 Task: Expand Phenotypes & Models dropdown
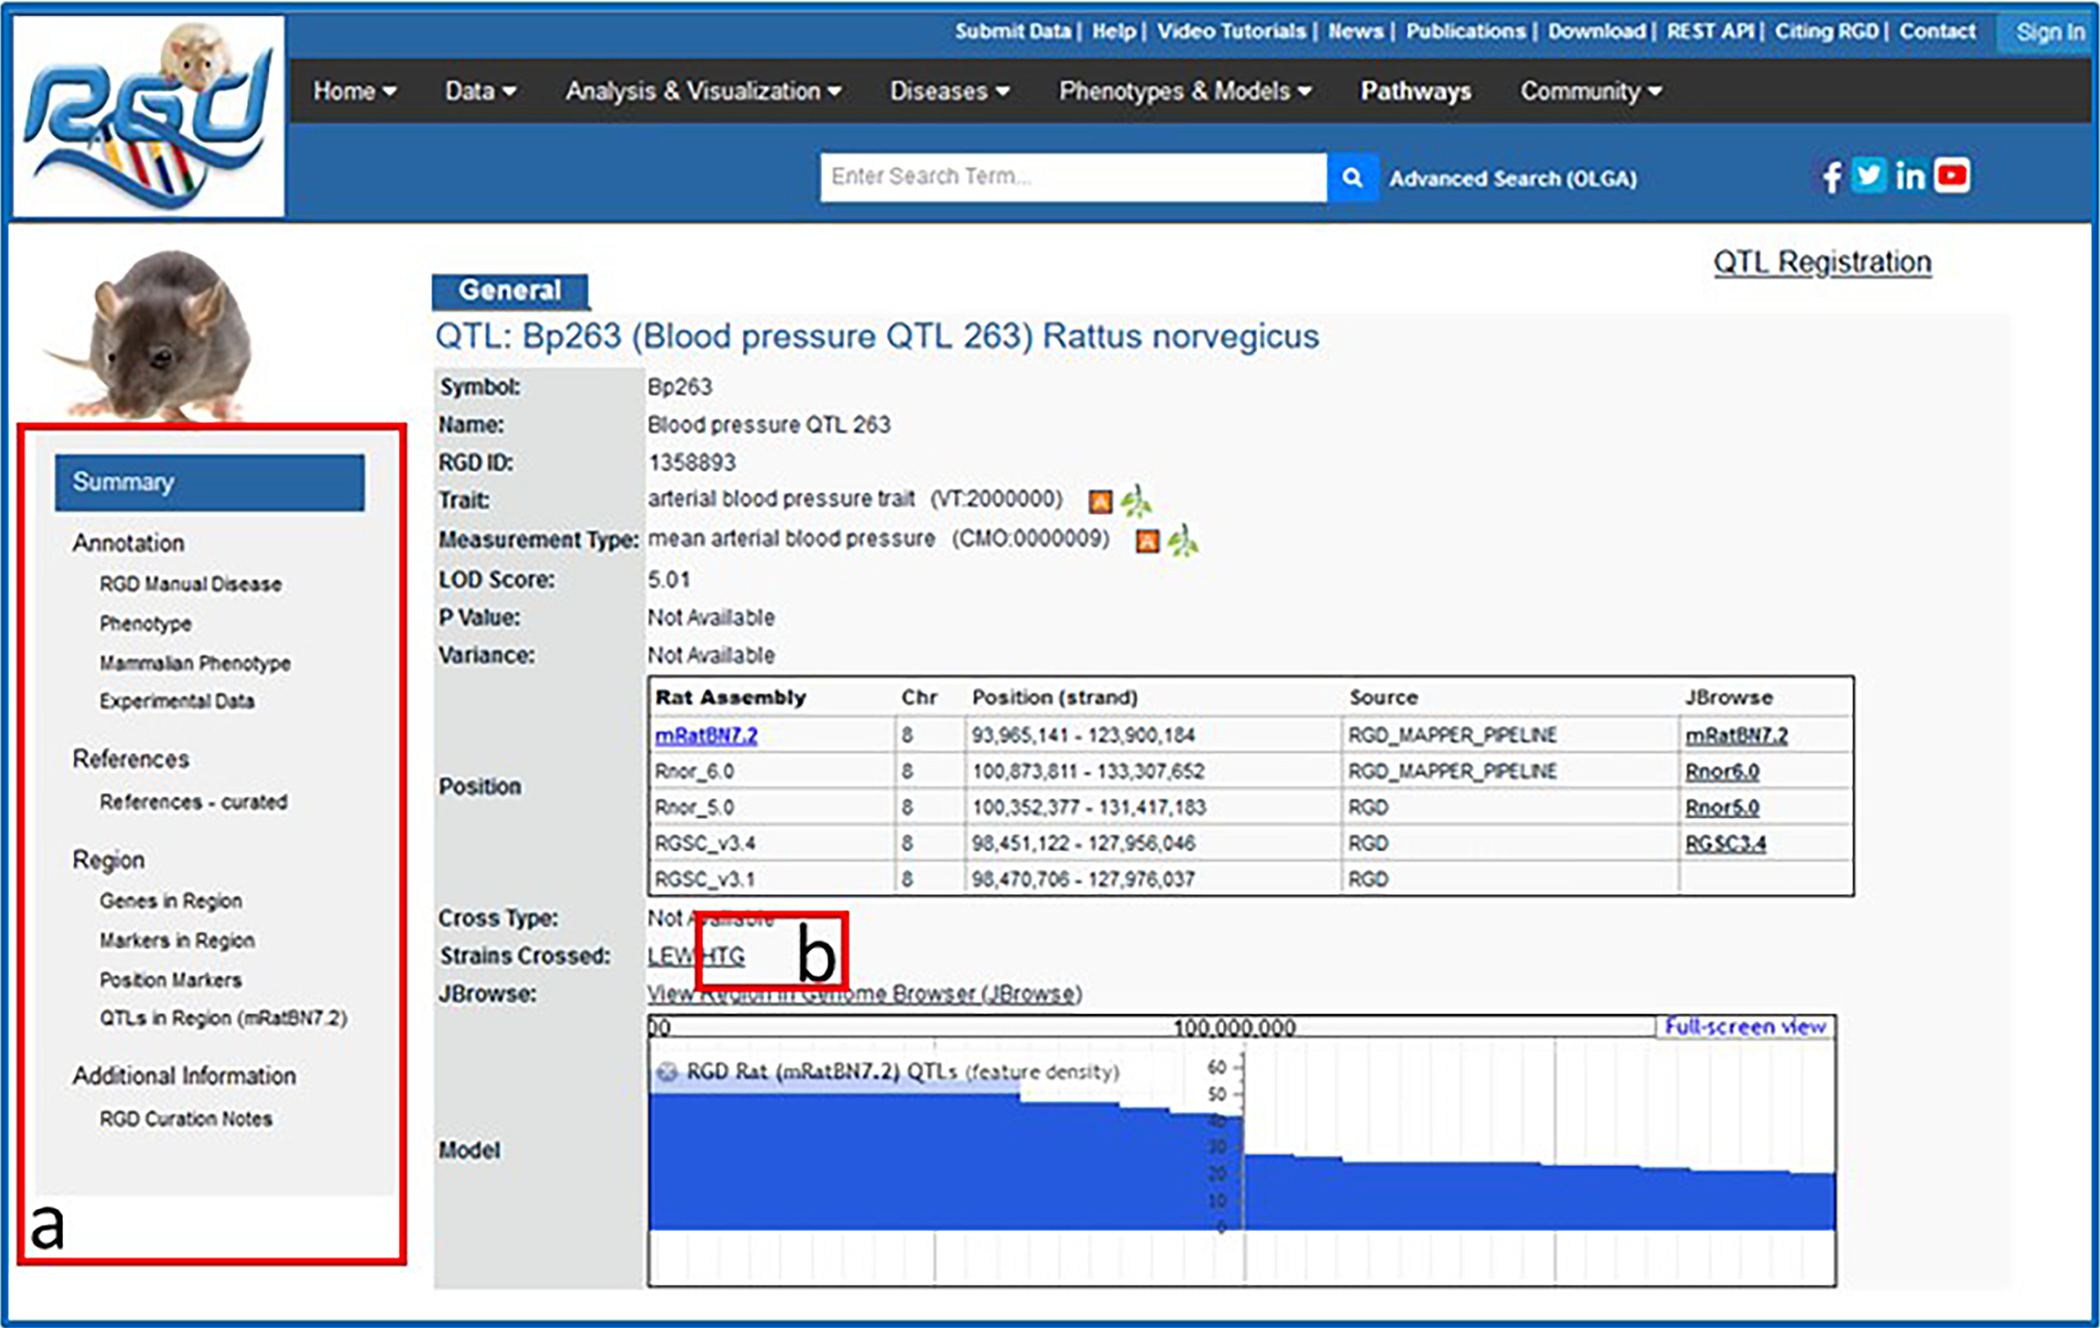1185,91
